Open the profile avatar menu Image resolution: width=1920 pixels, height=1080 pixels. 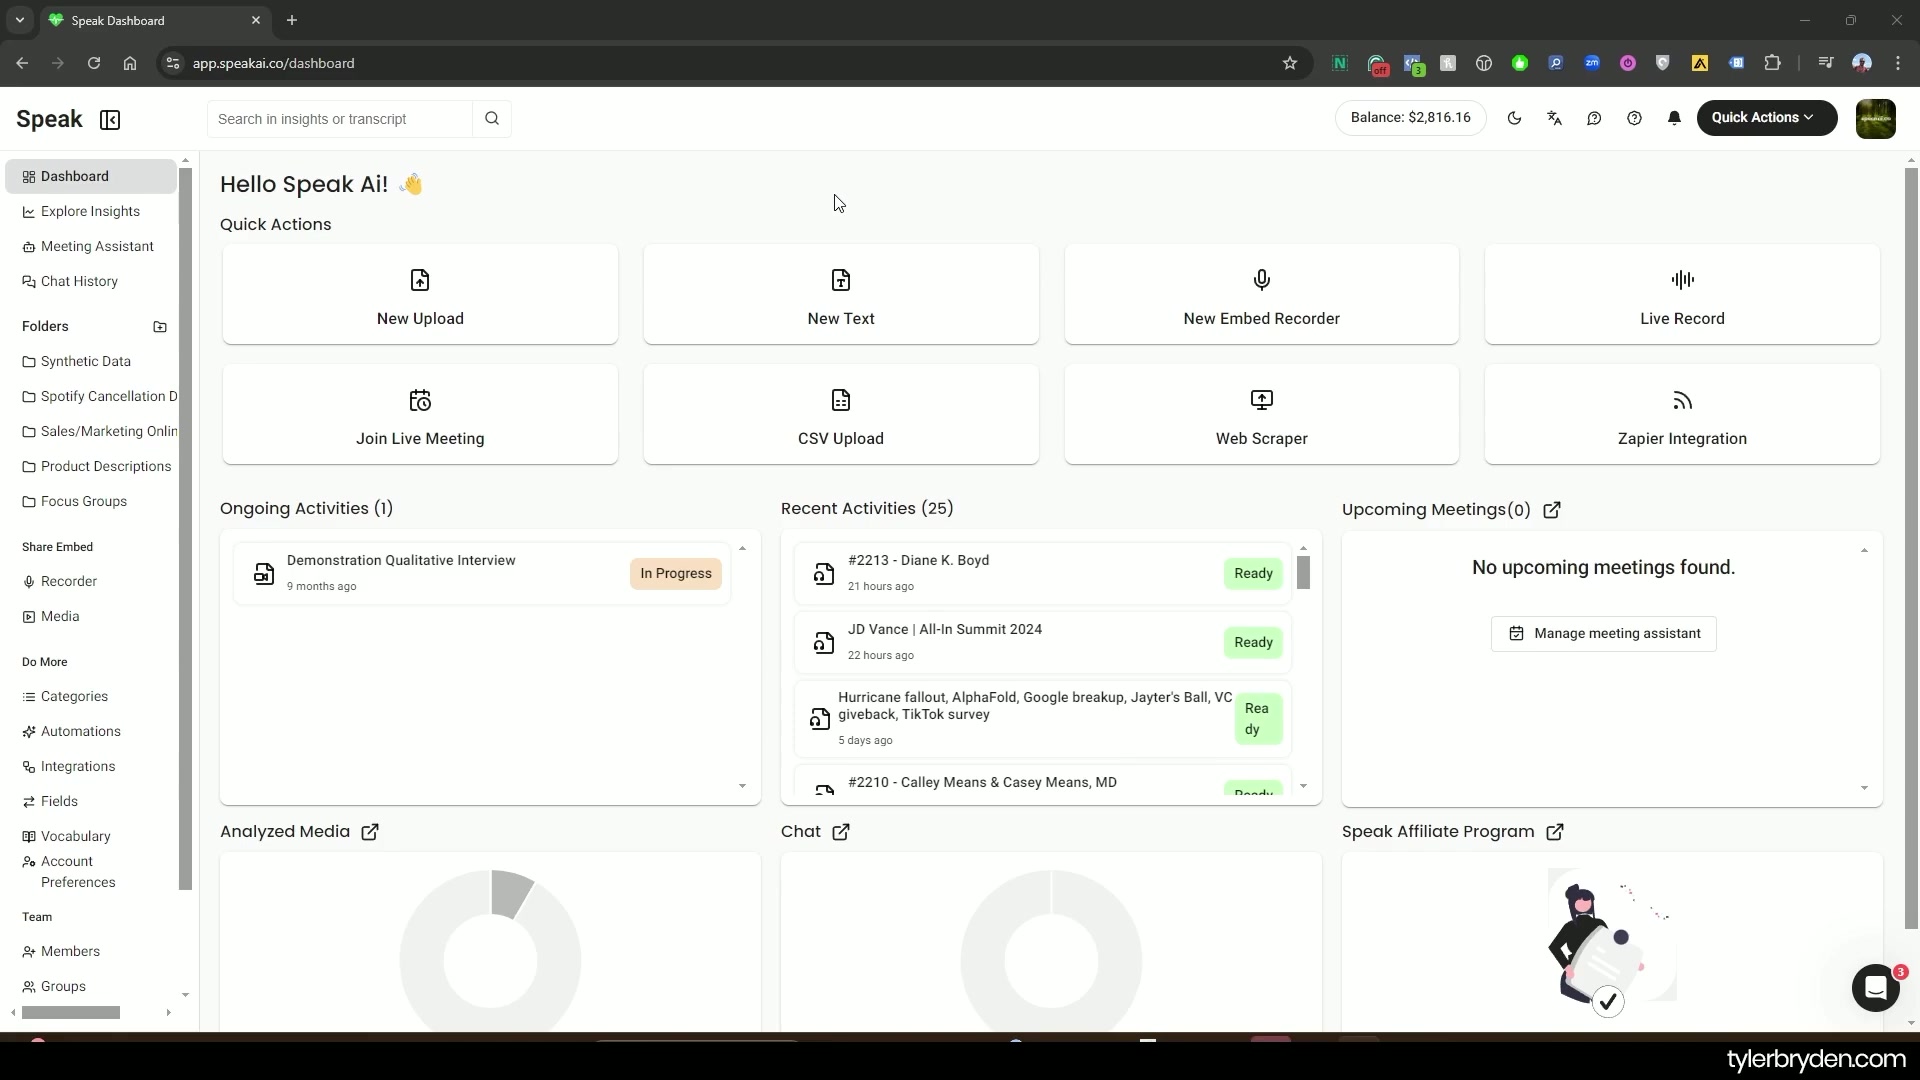pos(1875,119)
